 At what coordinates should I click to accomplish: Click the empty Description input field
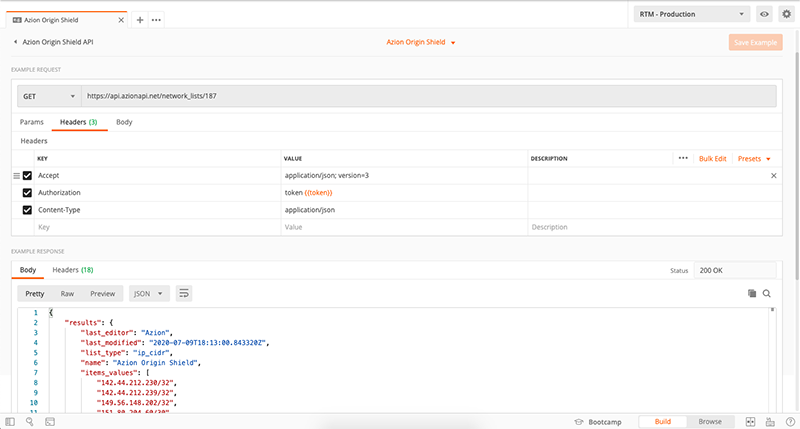pos(655,227)
